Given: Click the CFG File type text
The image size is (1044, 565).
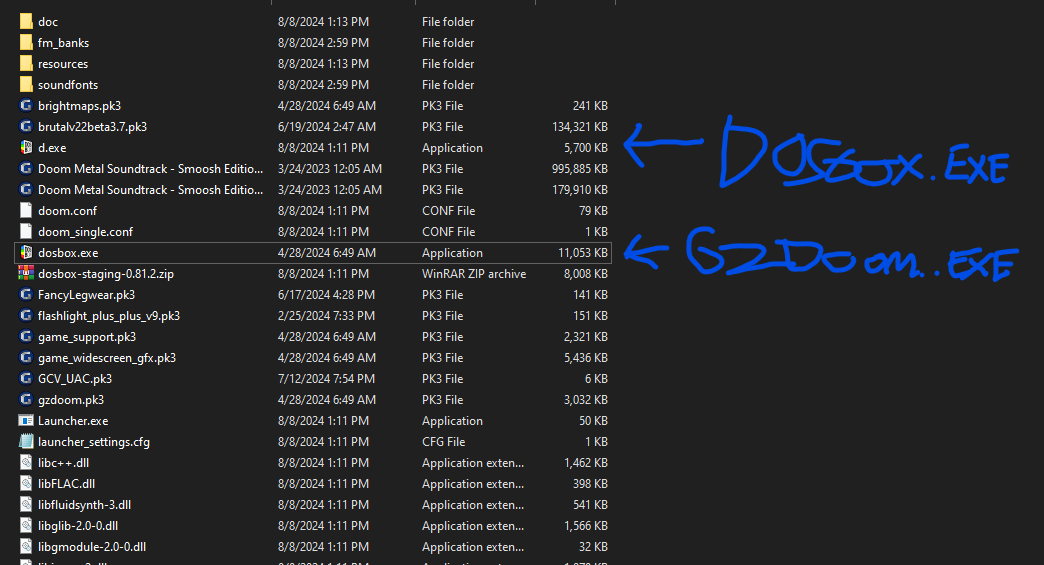Looking at the screenshot, I should pyautogui.click(x=443, y=442).
